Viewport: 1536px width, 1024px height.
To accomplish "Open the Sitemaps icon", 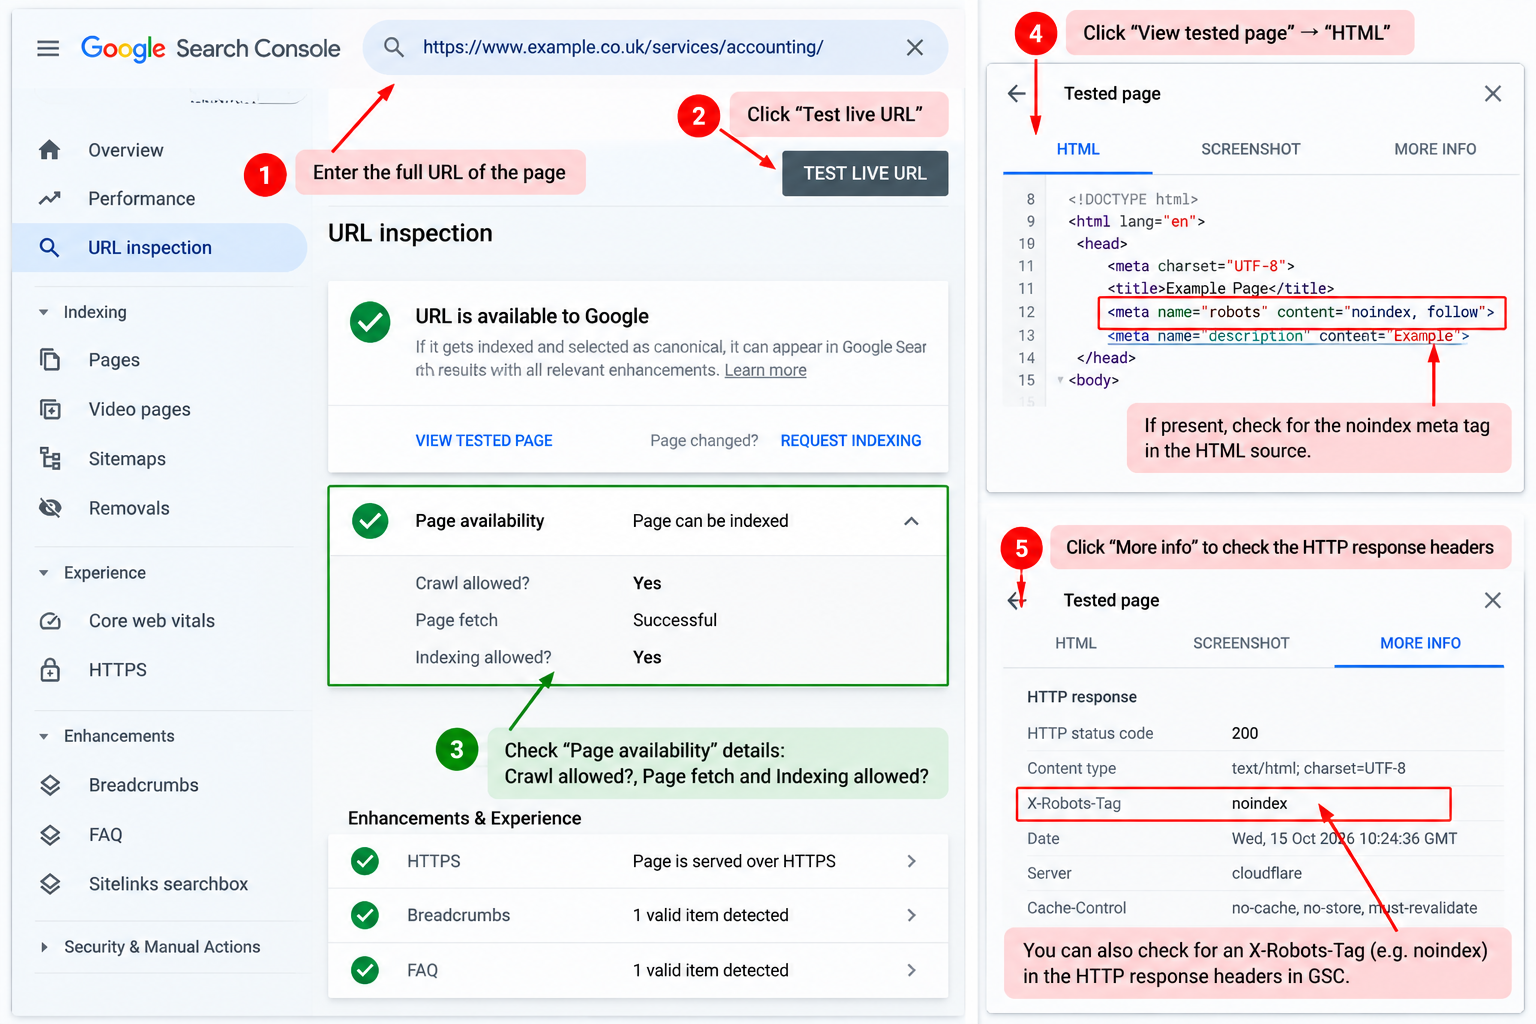I will pos(50,459).
